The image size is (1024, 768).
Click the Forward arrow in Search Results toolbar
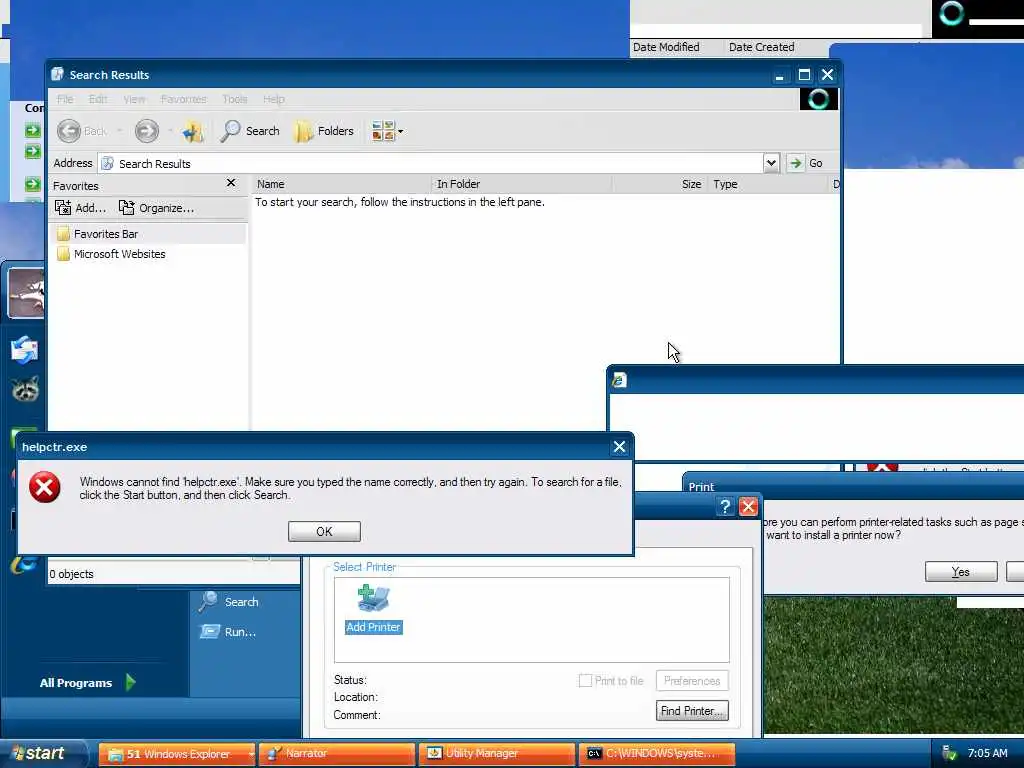pos(147,131)
